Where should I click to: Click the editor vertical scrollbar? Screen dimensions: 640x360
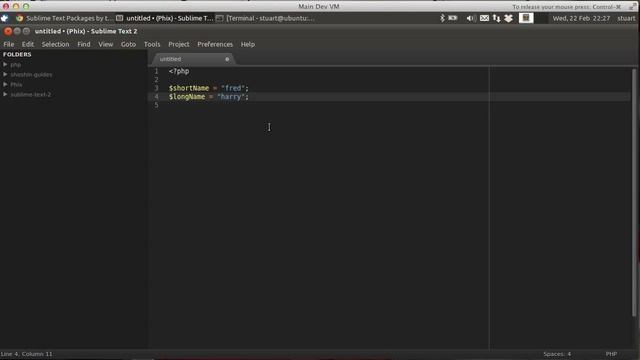(634, 193)
